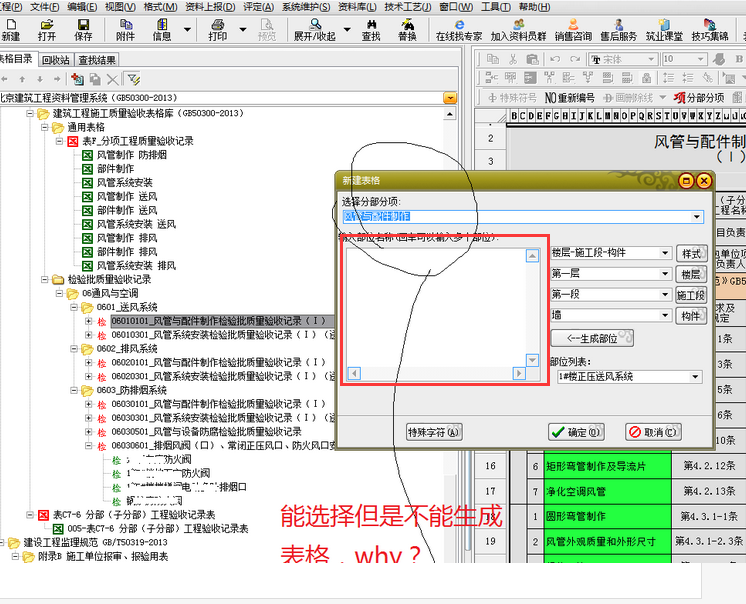Image resolution: width=746 pixels, height=604 pixels.
Task: Click the 确定 confirm button
Action: 576,432
